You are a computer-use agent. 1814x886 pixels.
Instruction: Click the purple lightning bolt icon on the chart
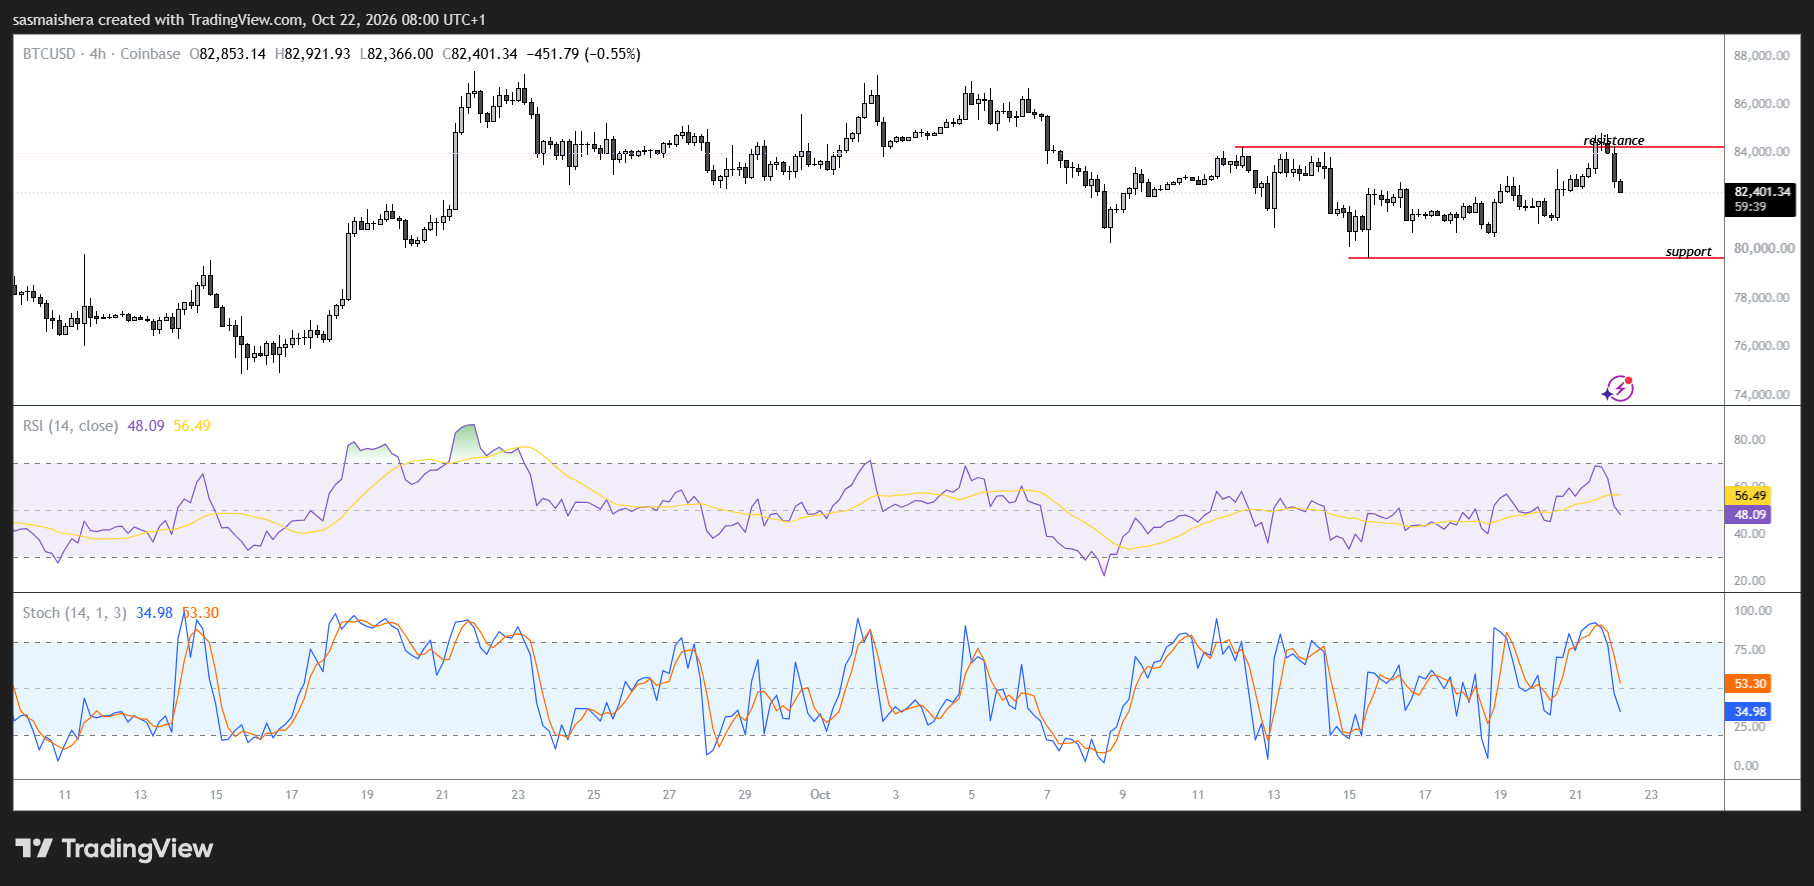1618,388
